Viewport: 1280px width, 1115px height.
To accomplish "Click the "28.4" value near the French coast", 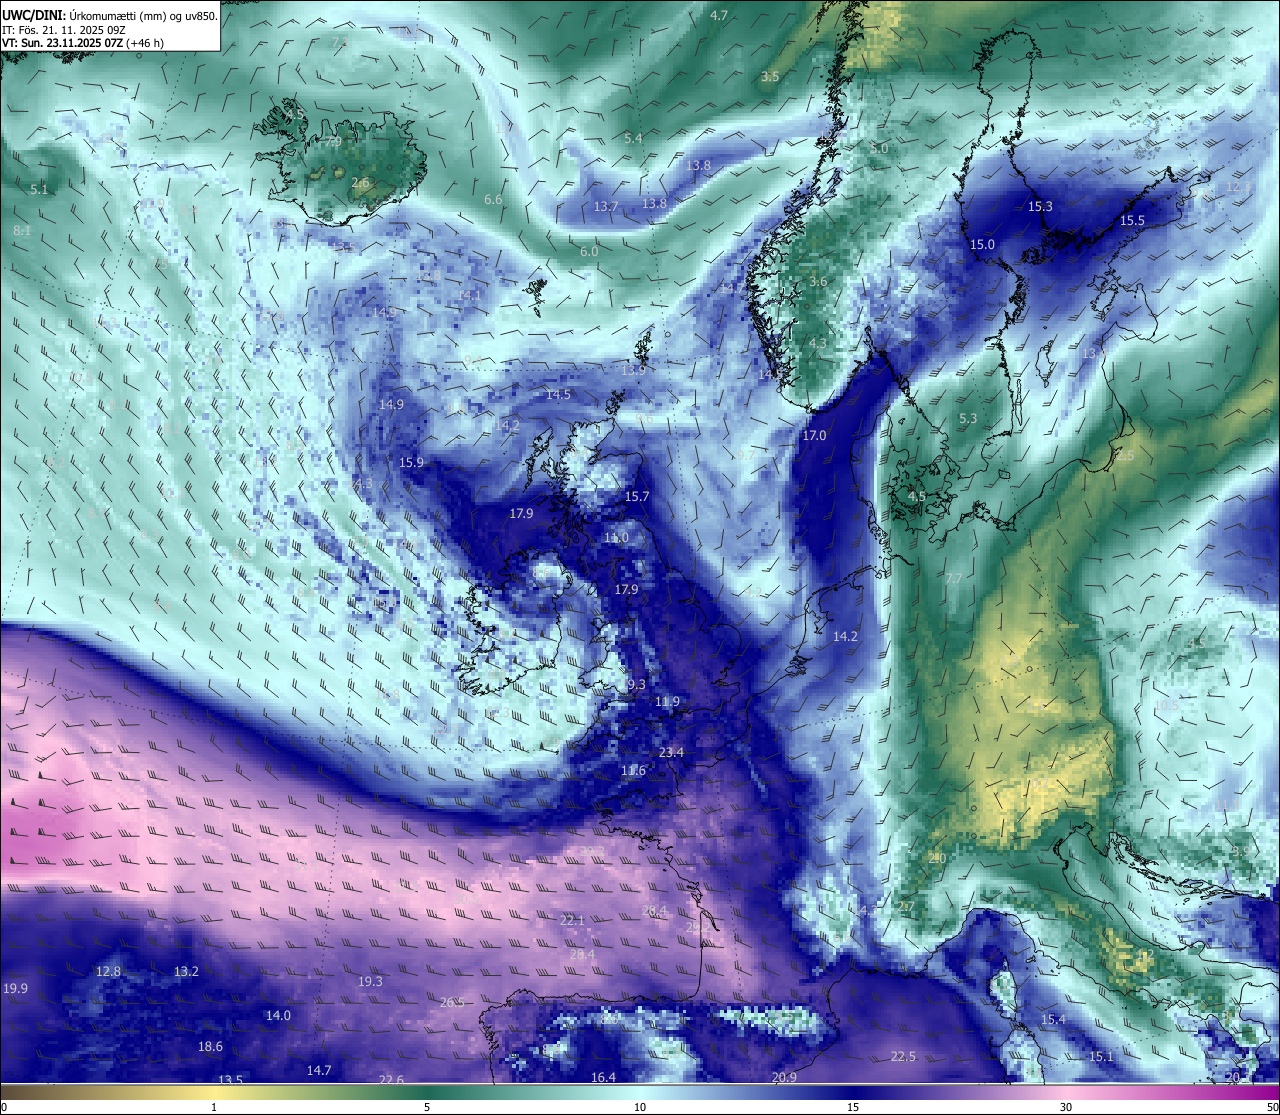I will coord(654,910).
